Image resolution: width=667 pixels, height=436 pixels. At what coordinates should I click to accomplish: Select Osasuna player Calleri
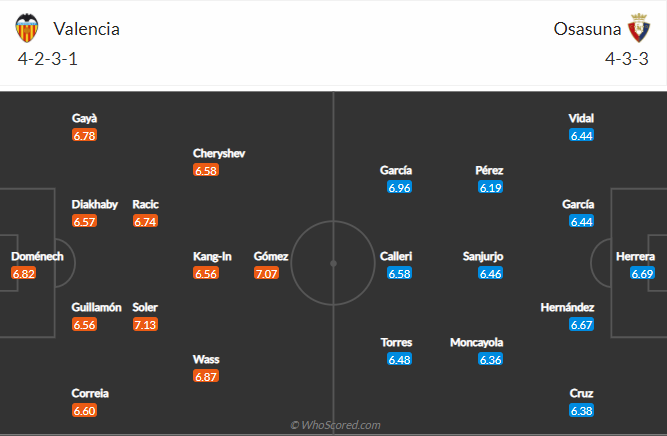point(396,256)
